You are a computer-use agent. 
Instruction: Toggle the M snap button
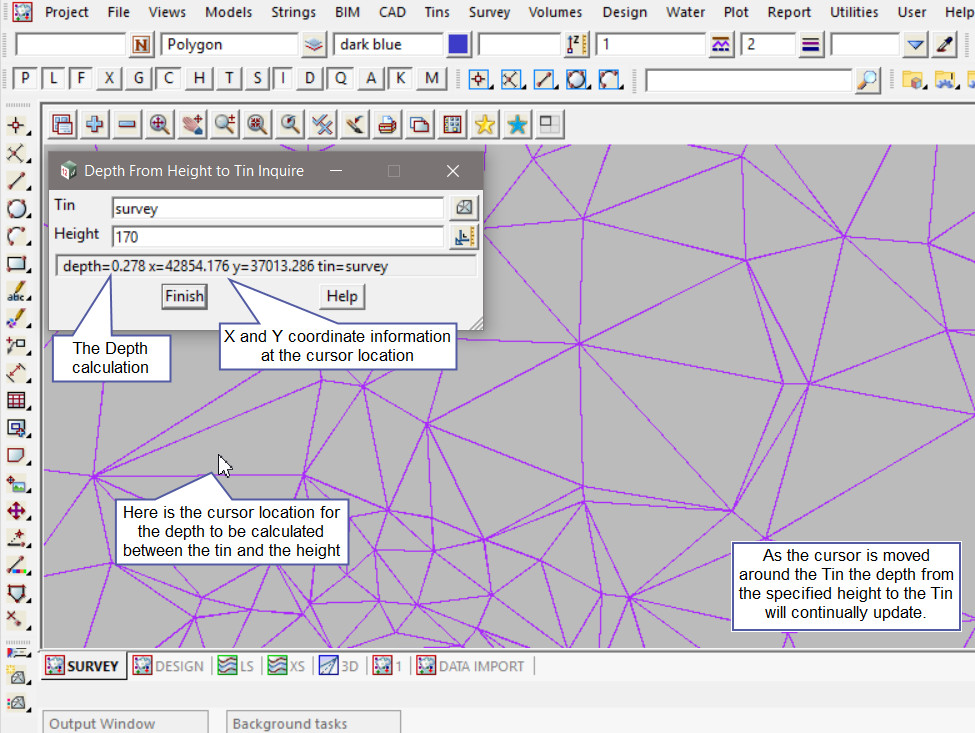click(x=431, y=79)
